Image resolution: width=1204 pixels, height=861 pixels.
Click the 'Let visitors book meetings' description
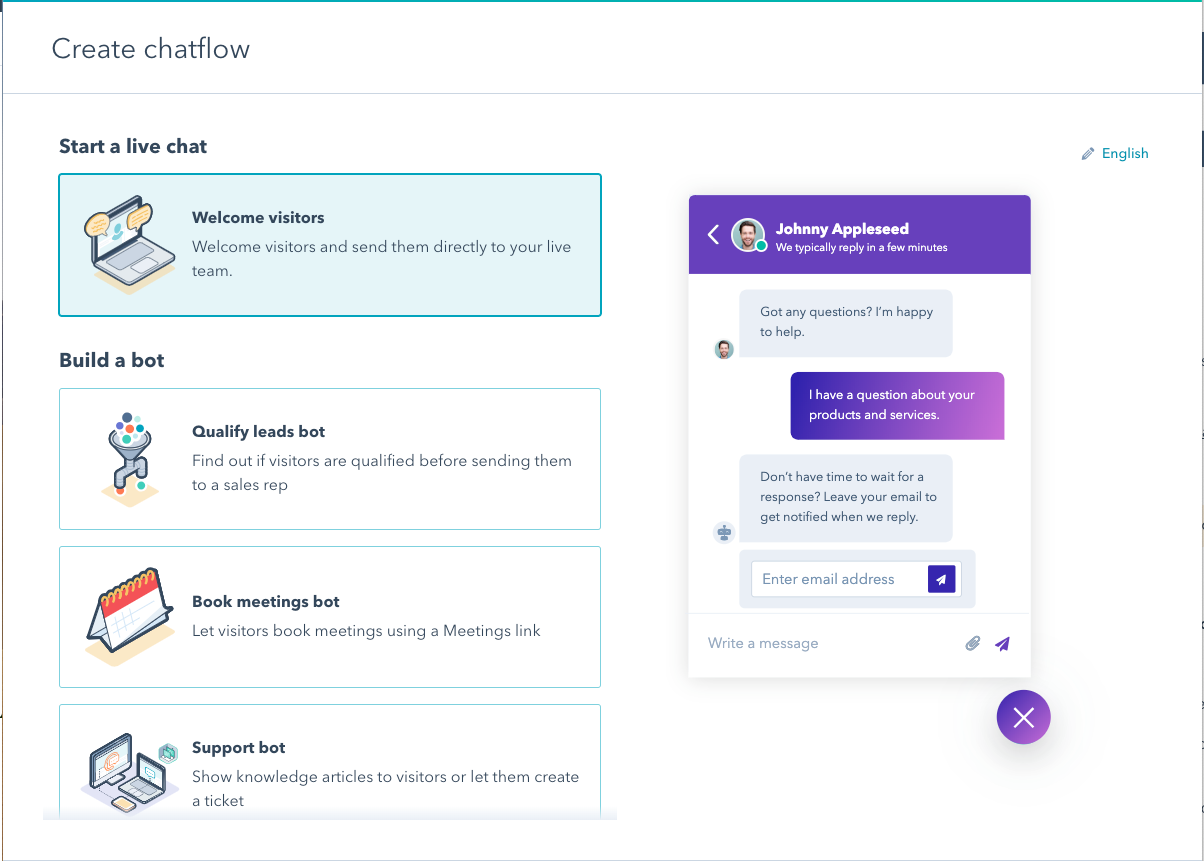[x=366, y=631]
